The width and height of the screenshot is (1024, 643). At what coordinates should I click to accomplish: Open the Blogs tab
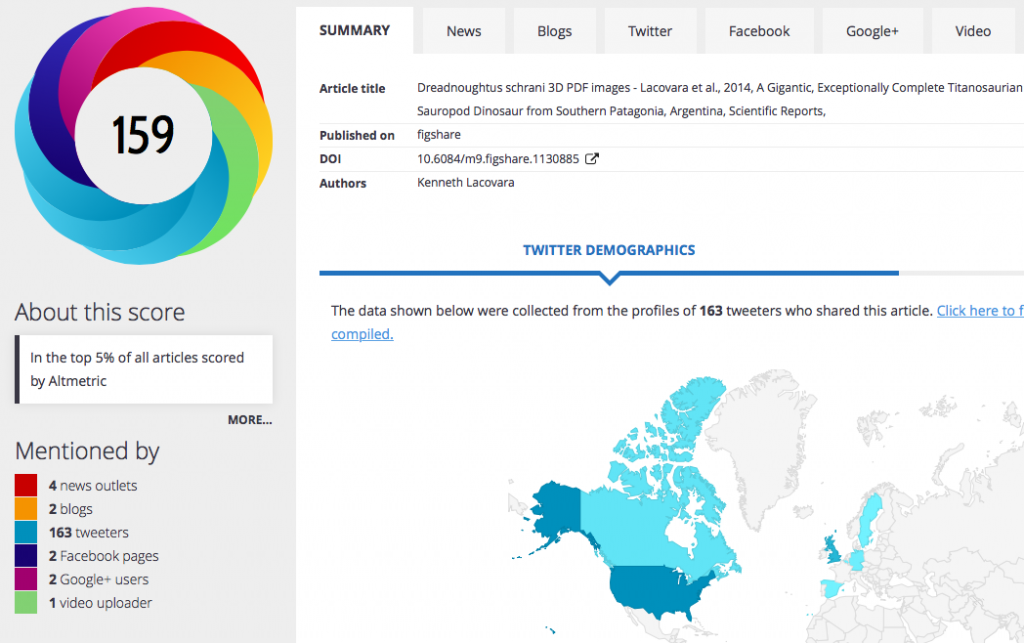[554, 31]
